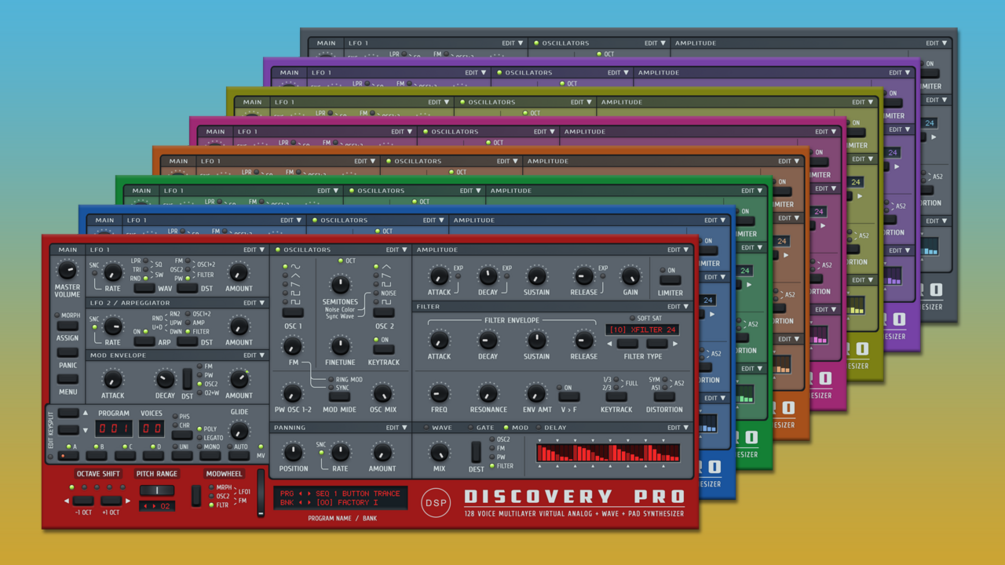Click the GLIDE knob
The image size is (1005, 565).
pyautogui.click(x=239, y=430)
